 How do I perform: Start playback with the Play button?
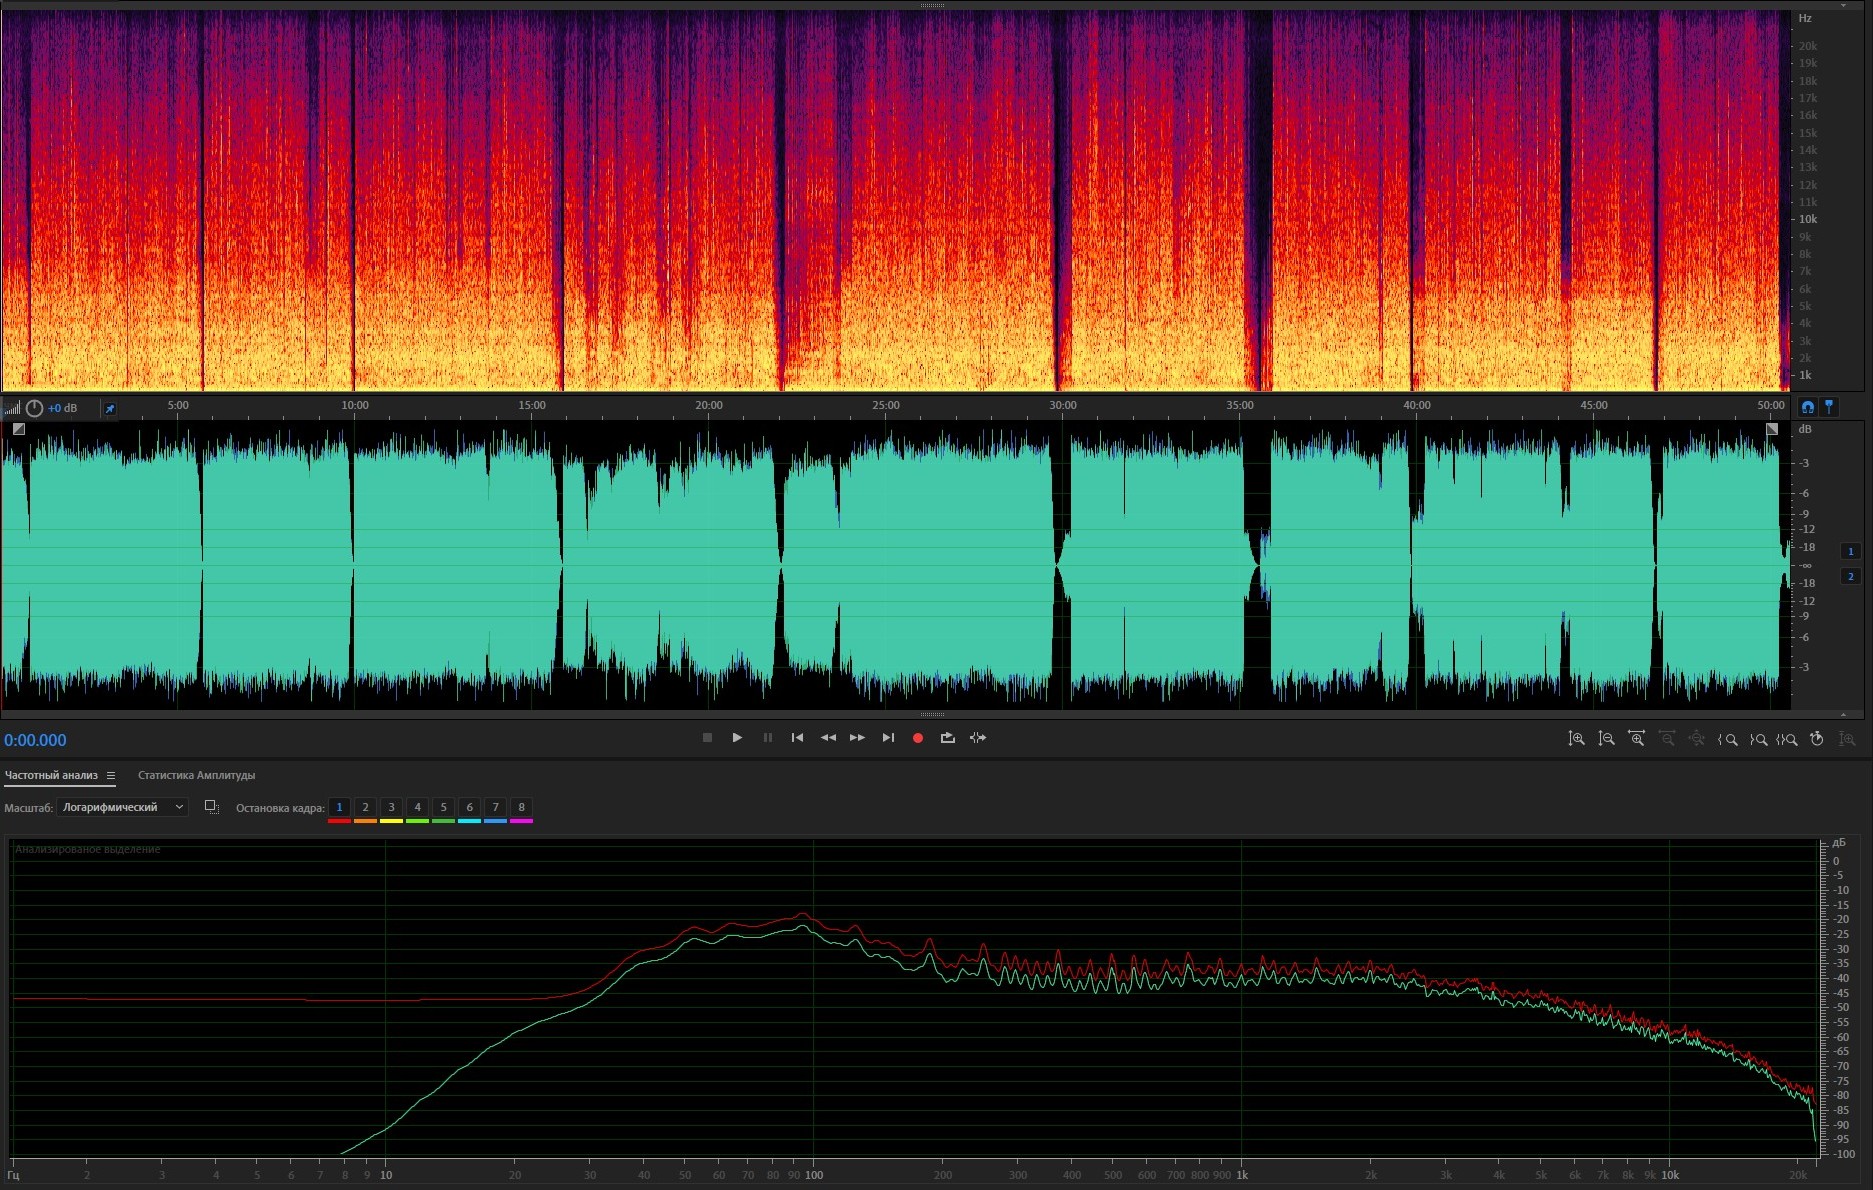[x=737, y=738]
